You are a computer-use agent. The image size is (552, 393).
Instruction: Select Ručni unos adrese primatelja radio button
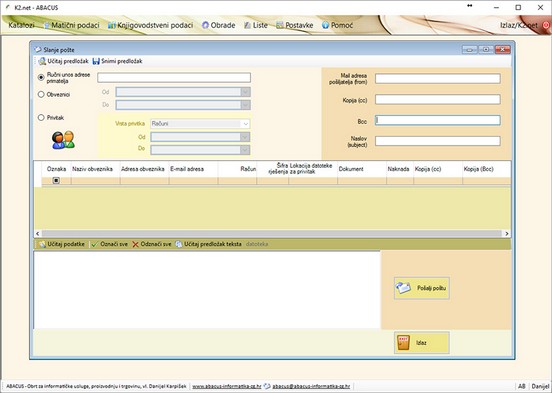pyautogui.click(x=41, y=77)
